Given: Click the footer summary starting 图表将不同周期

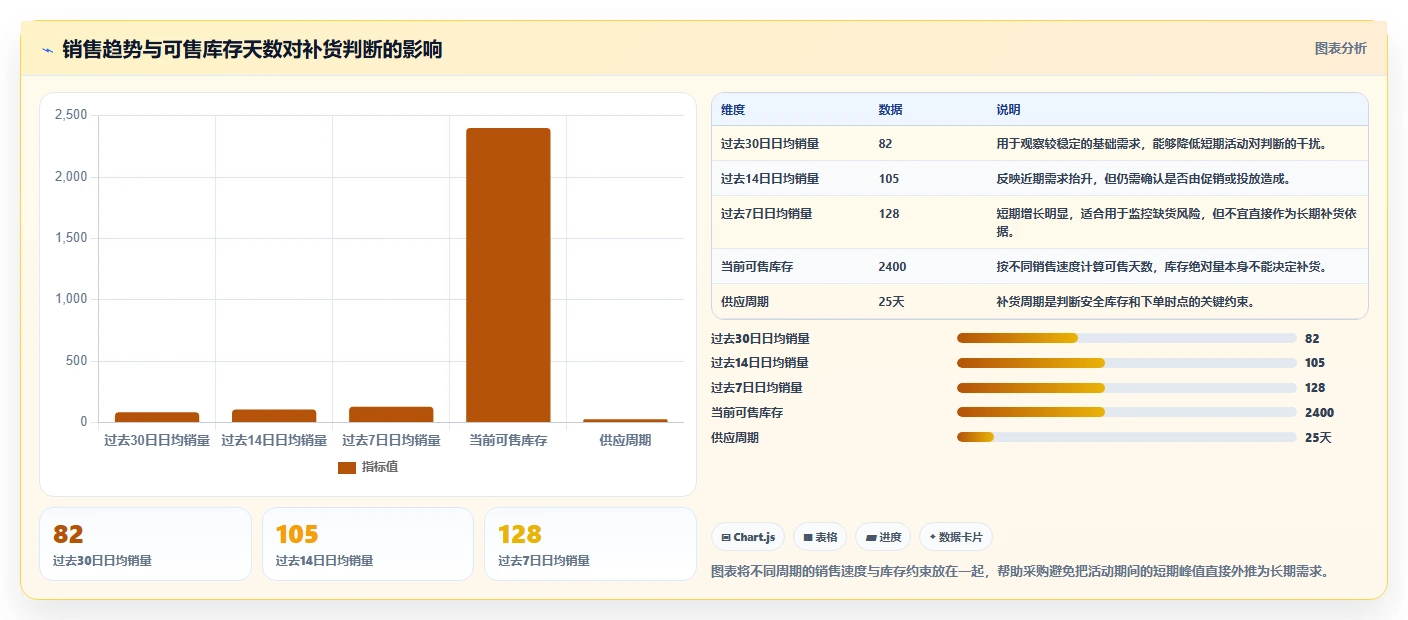Looking at the screenshot, I should tap(1020, 571).
